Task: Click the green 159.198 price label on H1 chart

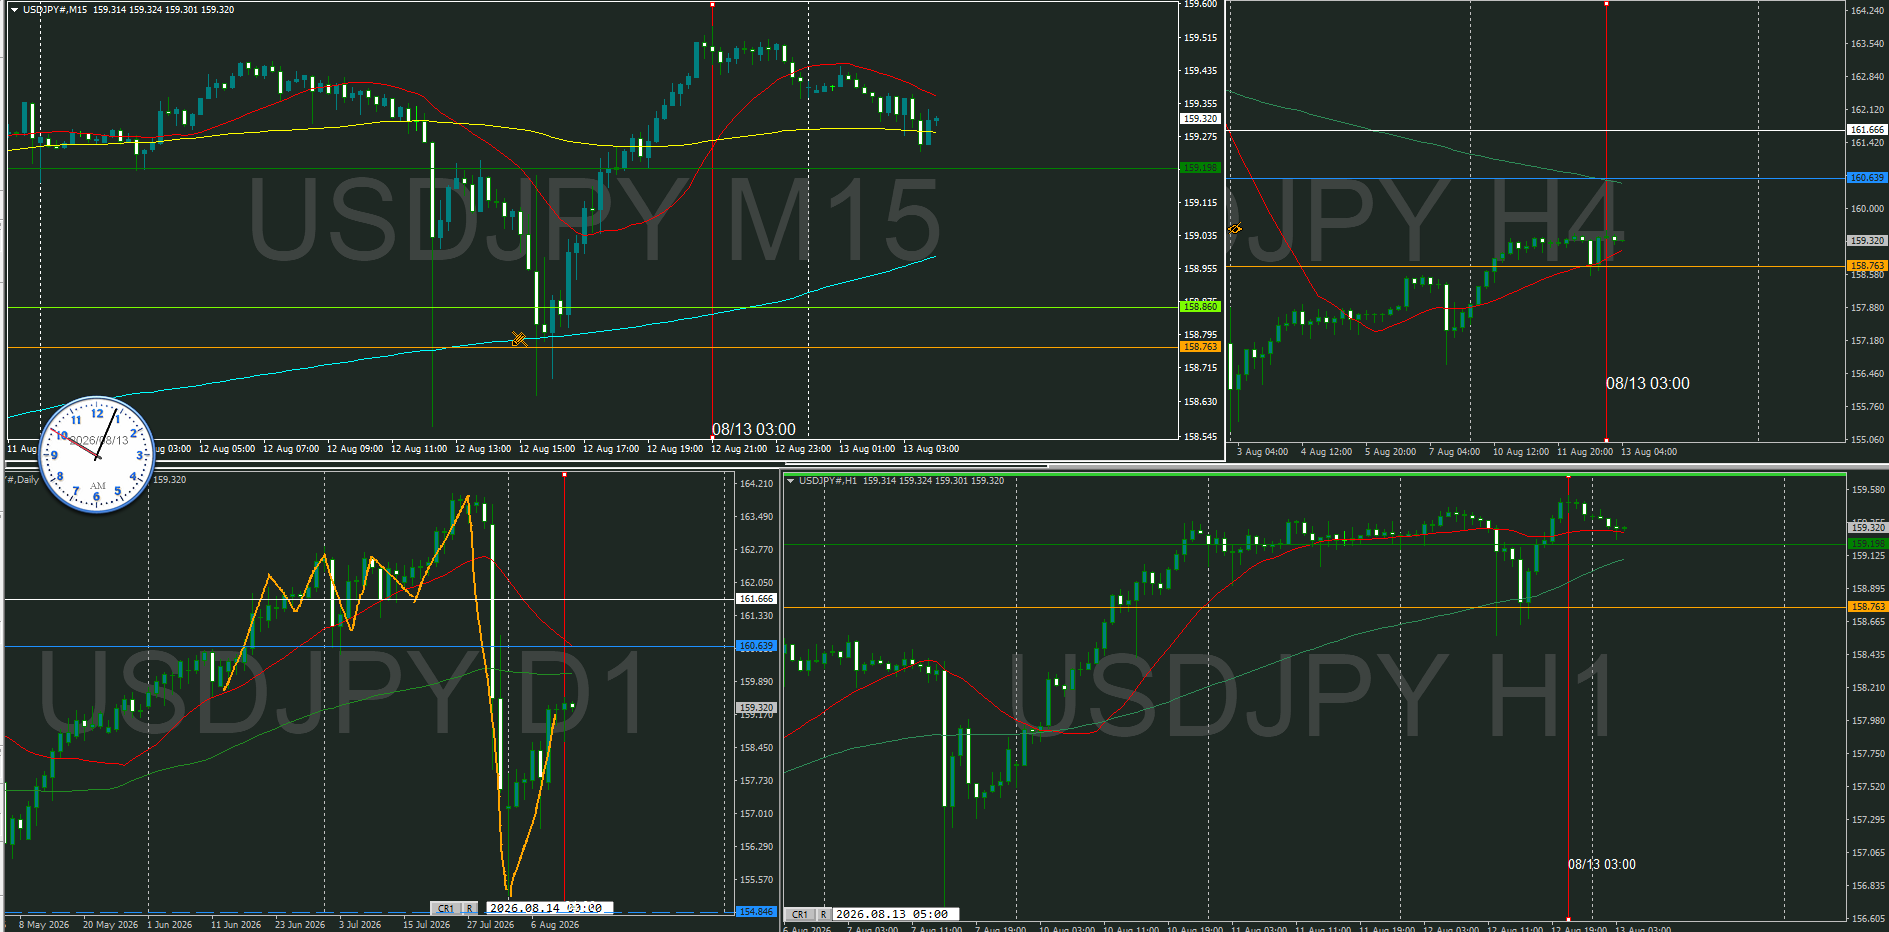Action: [1867, 544]
